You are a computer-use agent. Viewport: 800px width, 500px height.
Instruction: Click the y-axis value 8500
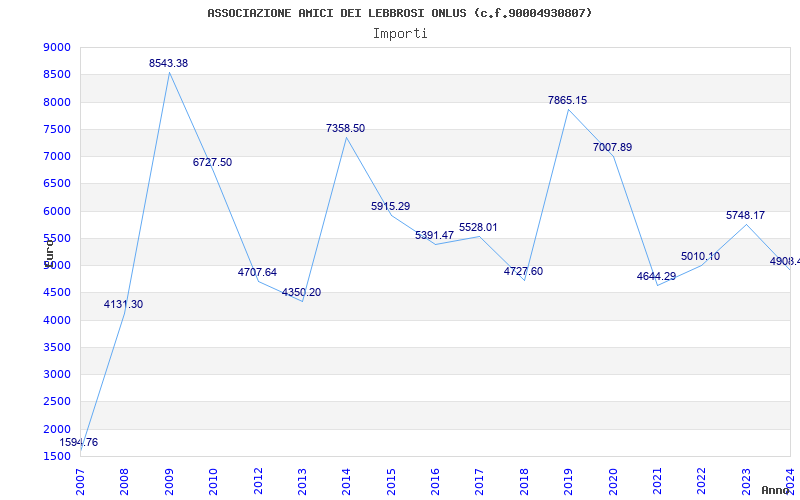coord(57,74)
